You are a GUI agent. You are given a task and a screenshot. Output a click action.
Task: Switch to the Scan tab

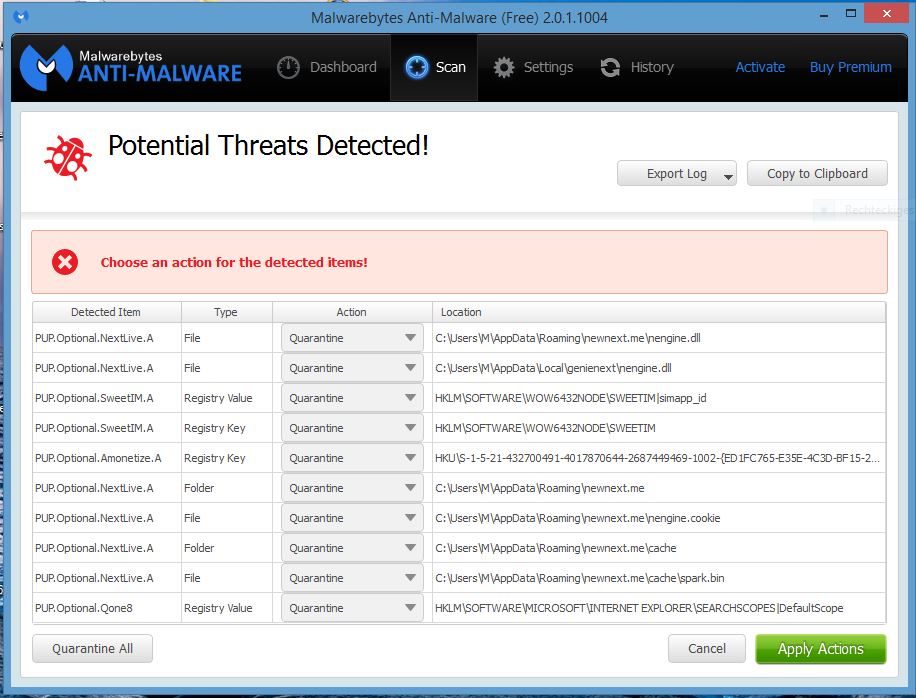pyautogui.click(x=435, y=67)
